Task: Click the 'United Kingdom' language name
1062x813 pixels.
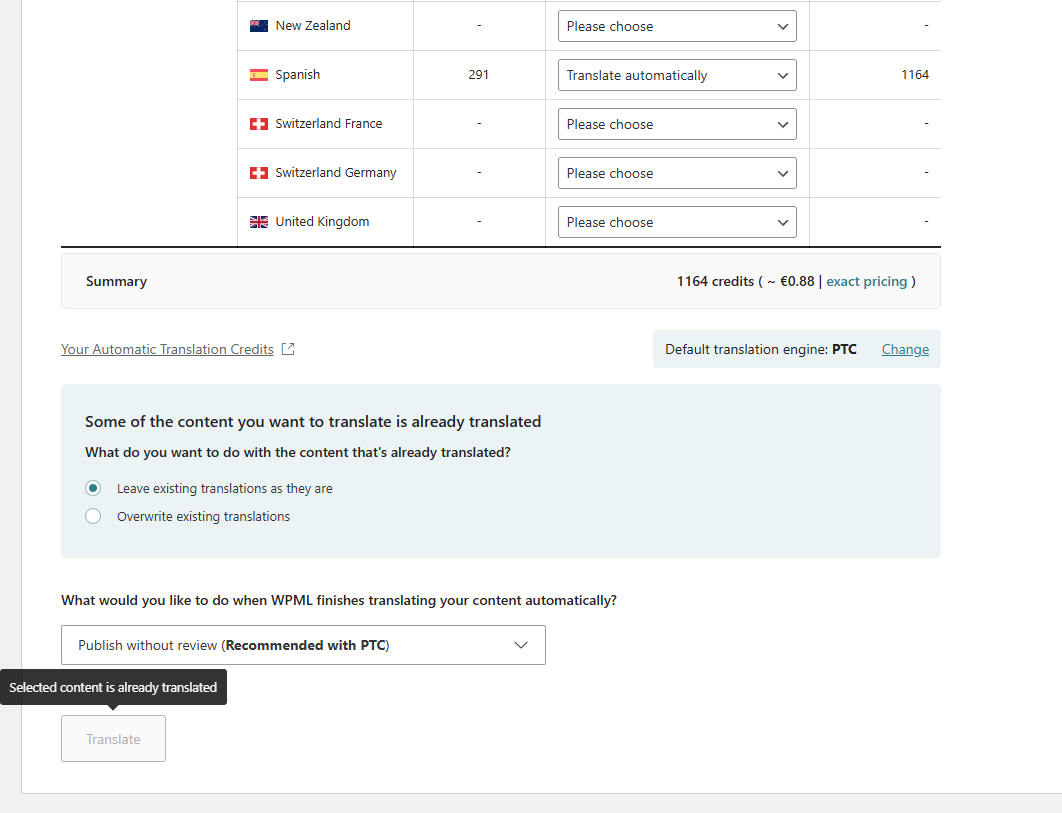Action: point(322,222)
